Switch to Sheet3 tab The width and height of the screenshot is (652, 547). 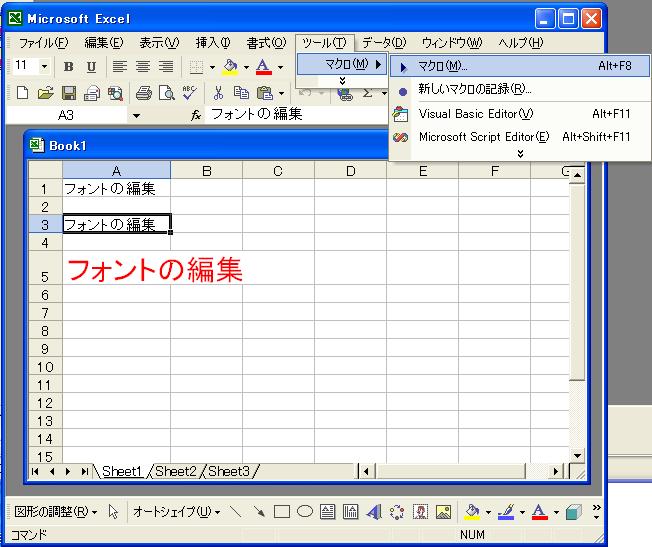click(229, 471)
